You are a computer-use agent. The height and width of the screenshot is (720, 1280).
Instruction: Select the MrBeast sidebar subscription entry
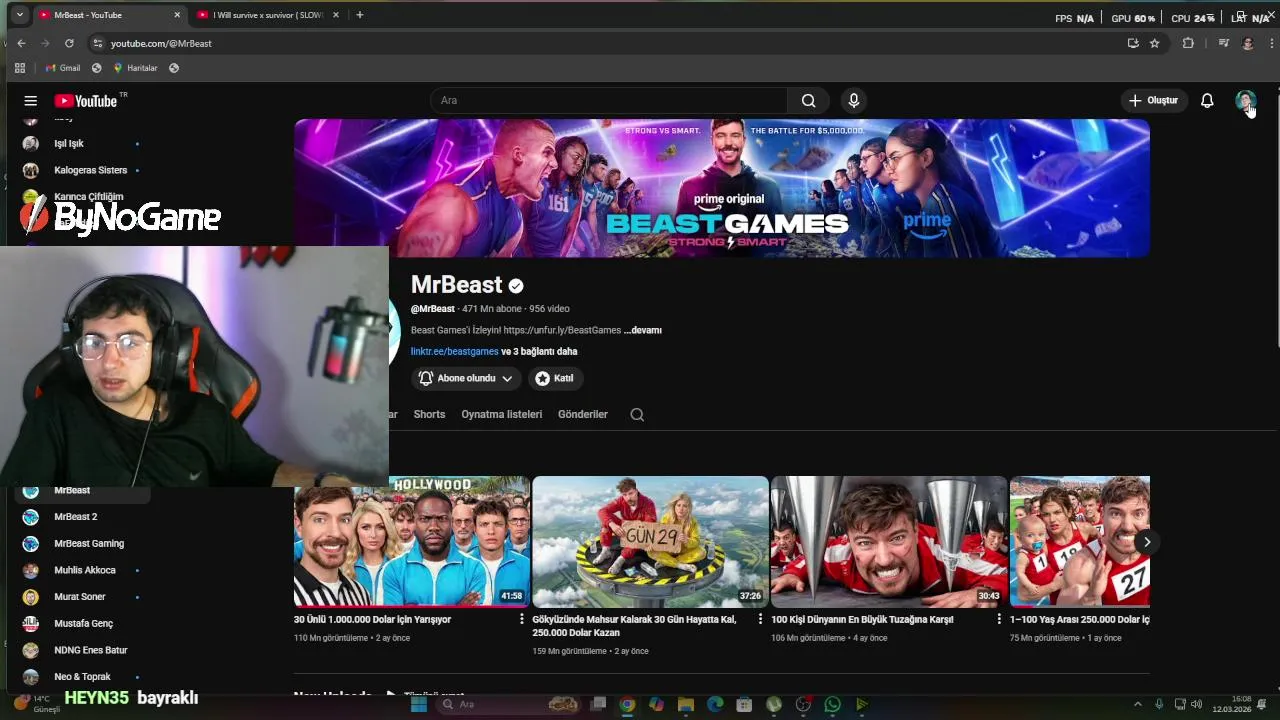click(72, 490)
